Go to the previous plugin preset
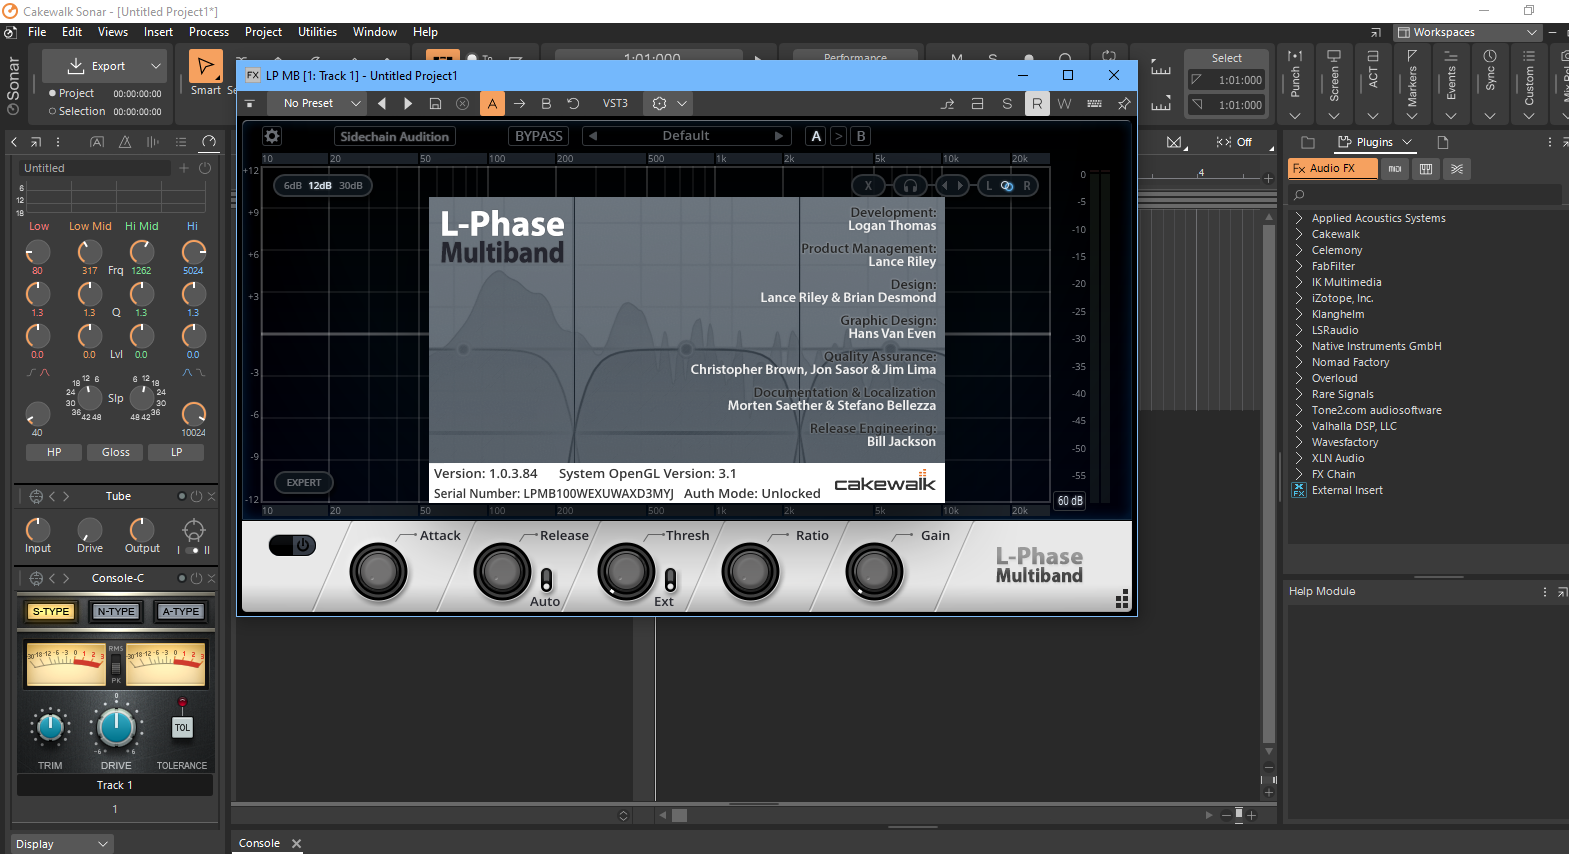This screenshot has height=854, width=1569. pos(382,103)
